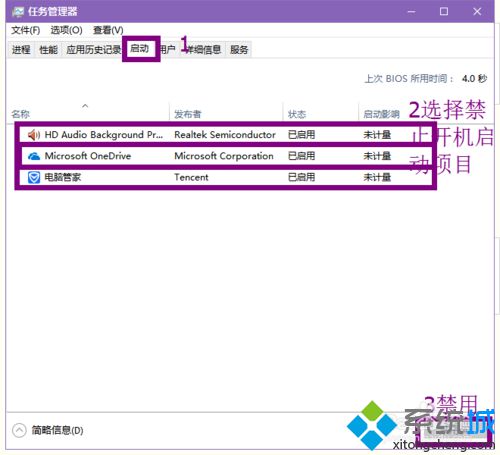Viewport: 500px width, 455px height.
Task: Click 未计量 impact in OneDrive row
Action: point(377,156)
